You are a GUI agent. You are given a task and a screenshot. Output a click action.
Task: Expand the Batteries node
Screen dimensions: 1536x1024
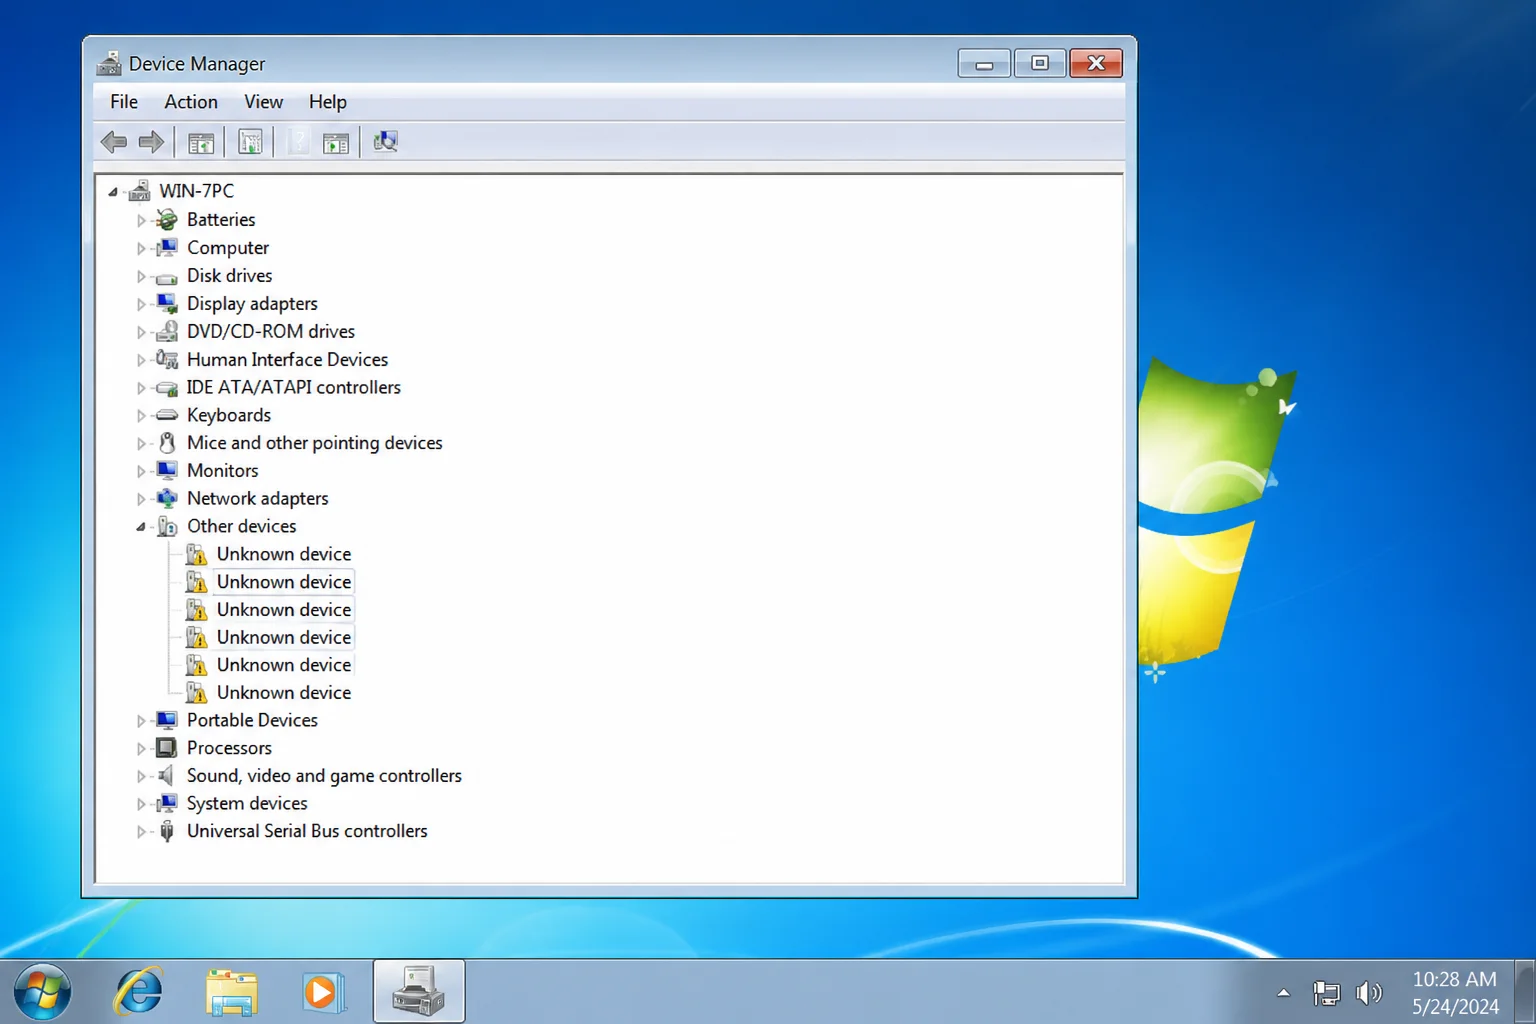[x=141, y=220]
